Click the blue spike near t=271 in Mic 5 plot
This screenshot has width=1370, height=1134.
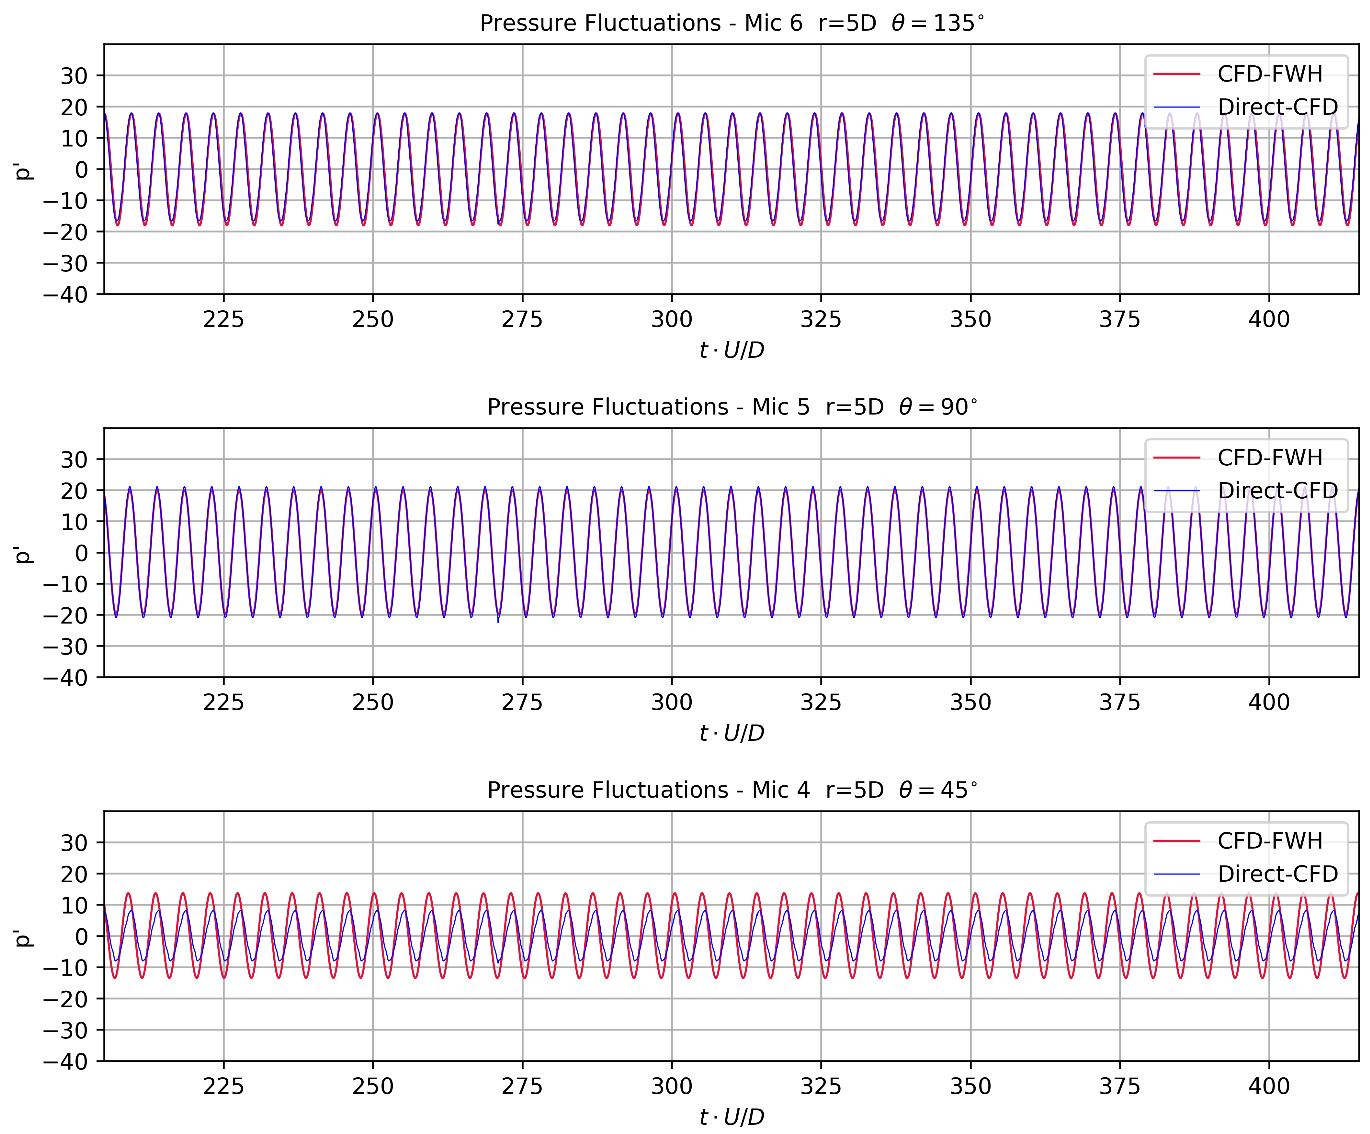pyautogui.click(x=498, y=621)
